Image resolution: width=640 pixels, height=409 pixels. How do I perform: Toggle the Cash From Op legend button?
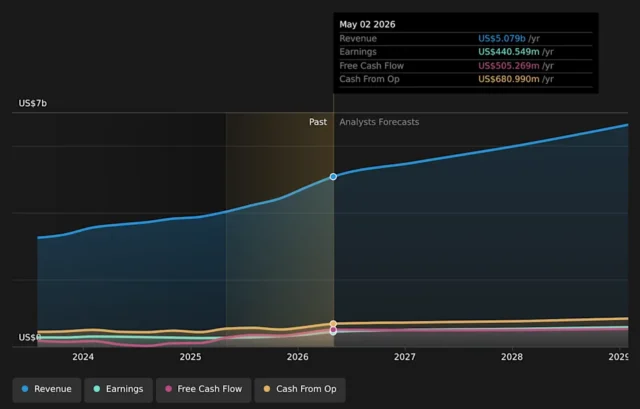pos(300,389)
